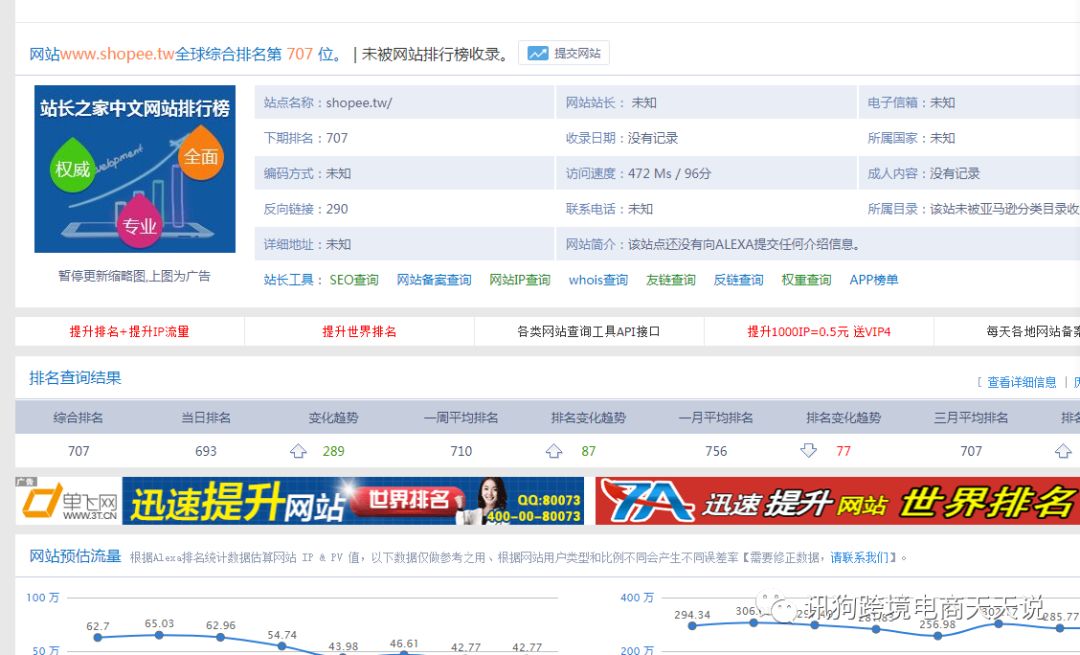Click the 54.74 data point label on the chart

coord(282,635)
